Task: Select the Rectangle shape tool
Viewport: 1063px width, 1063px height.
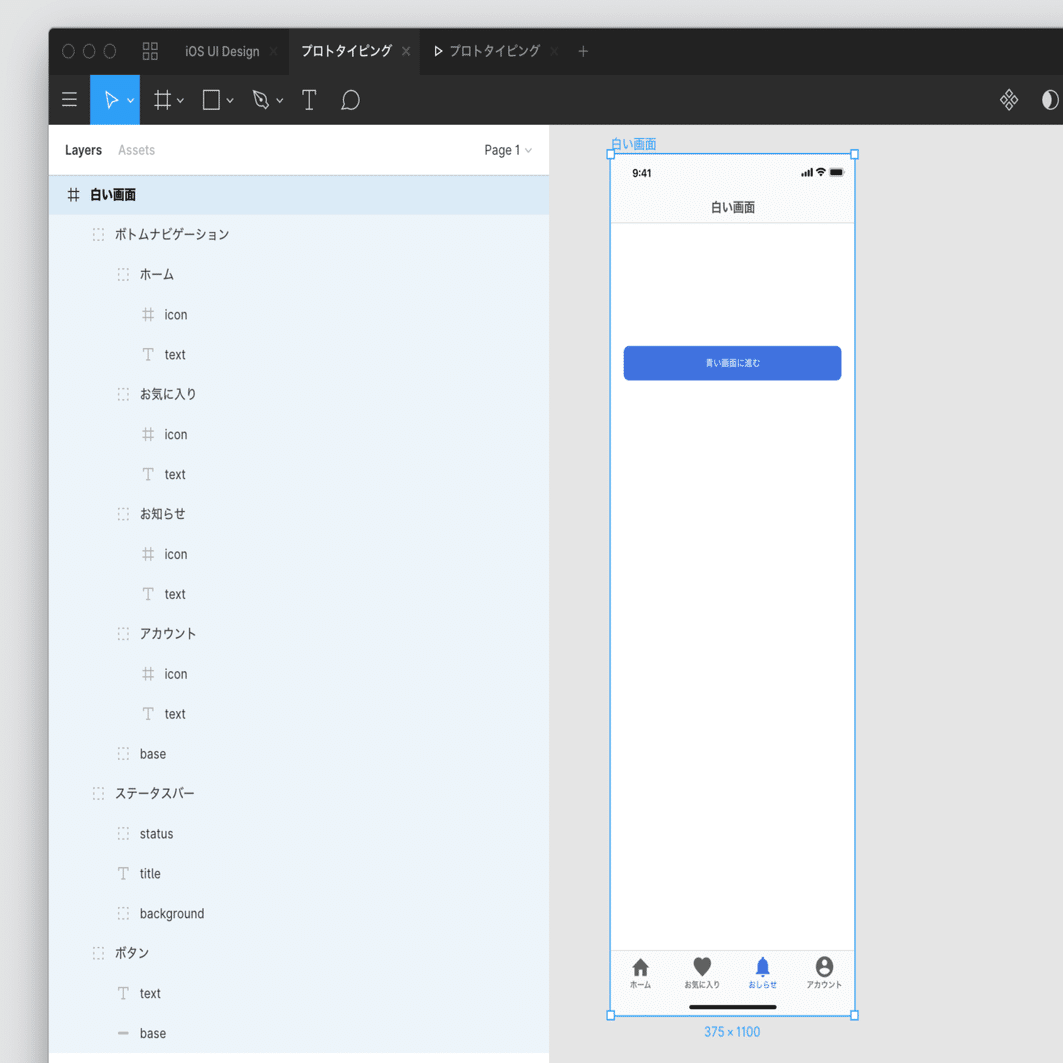Action: (211, 100)
